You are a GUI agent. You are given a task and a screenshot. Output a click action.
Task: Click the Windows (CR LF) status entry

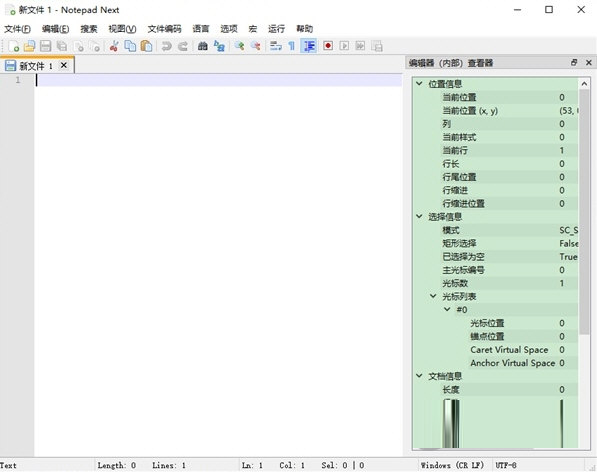(x=452, y=465)
